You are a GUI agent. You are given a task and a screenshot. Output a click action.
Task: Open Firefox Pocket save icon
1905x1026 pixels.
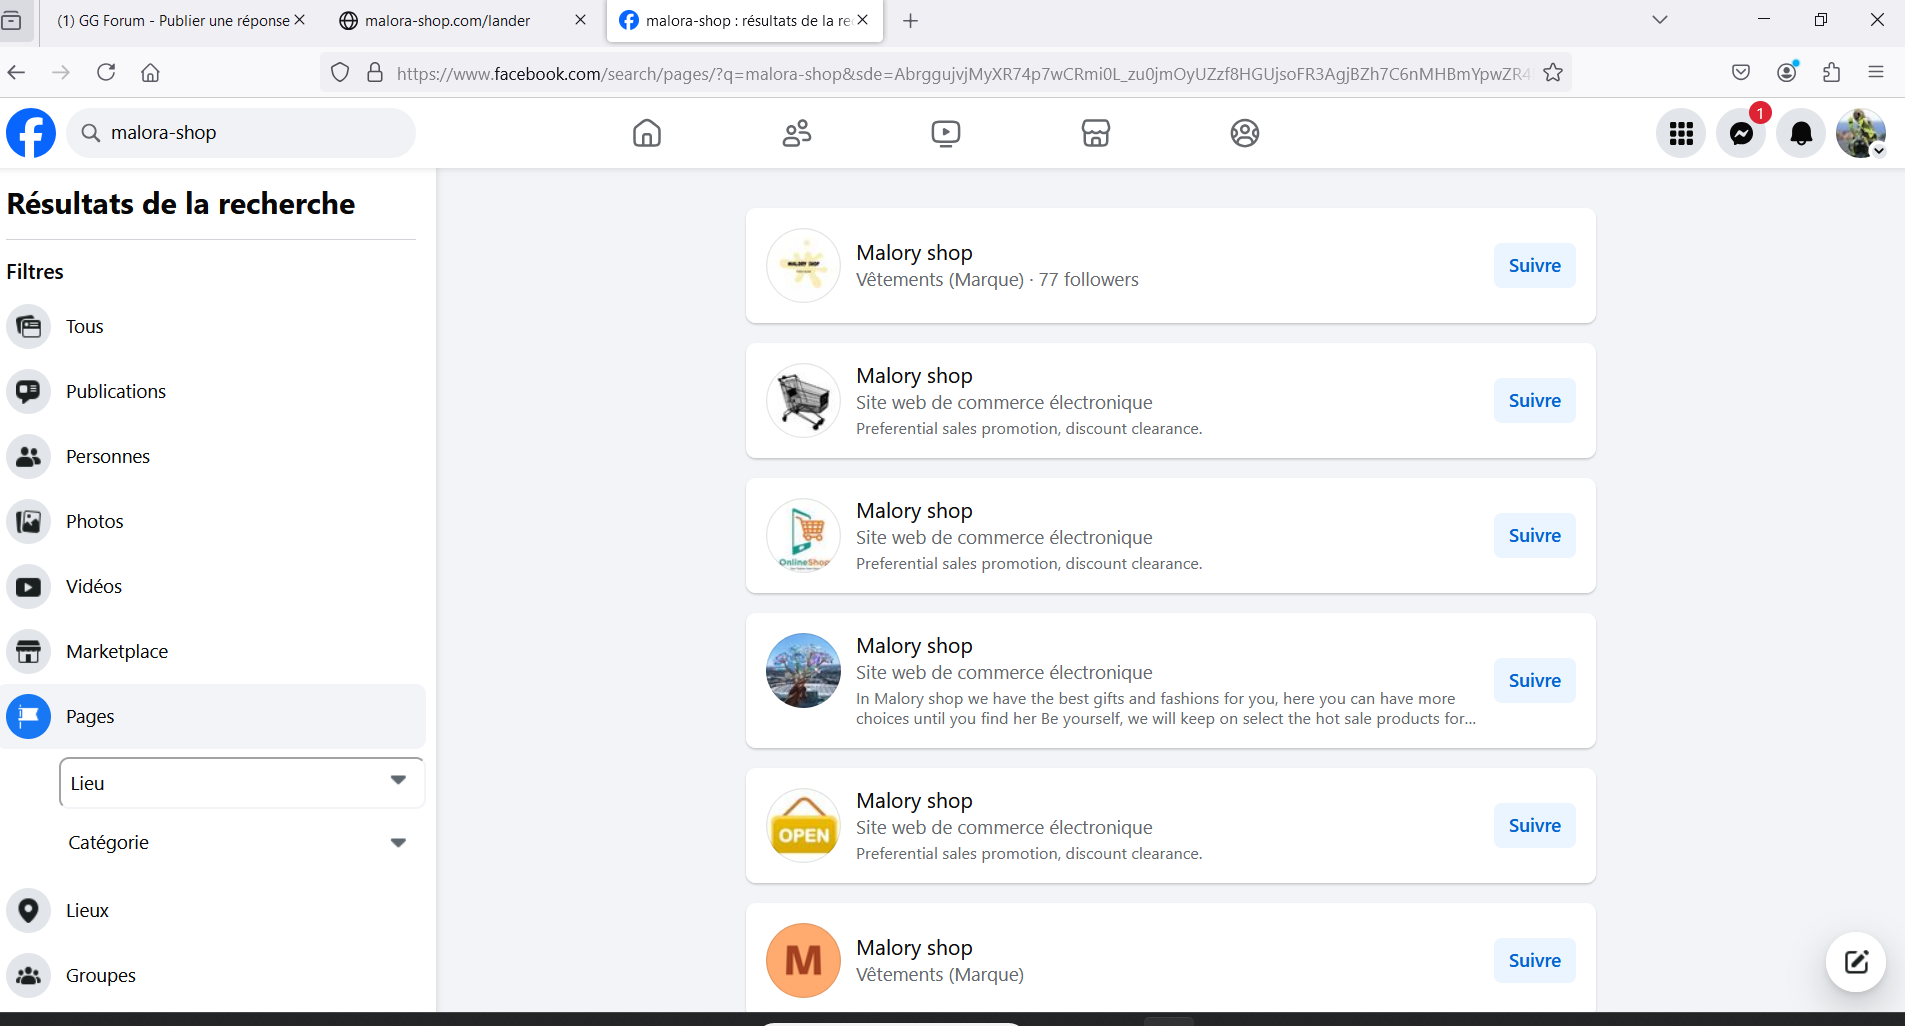click(1741, 72)
